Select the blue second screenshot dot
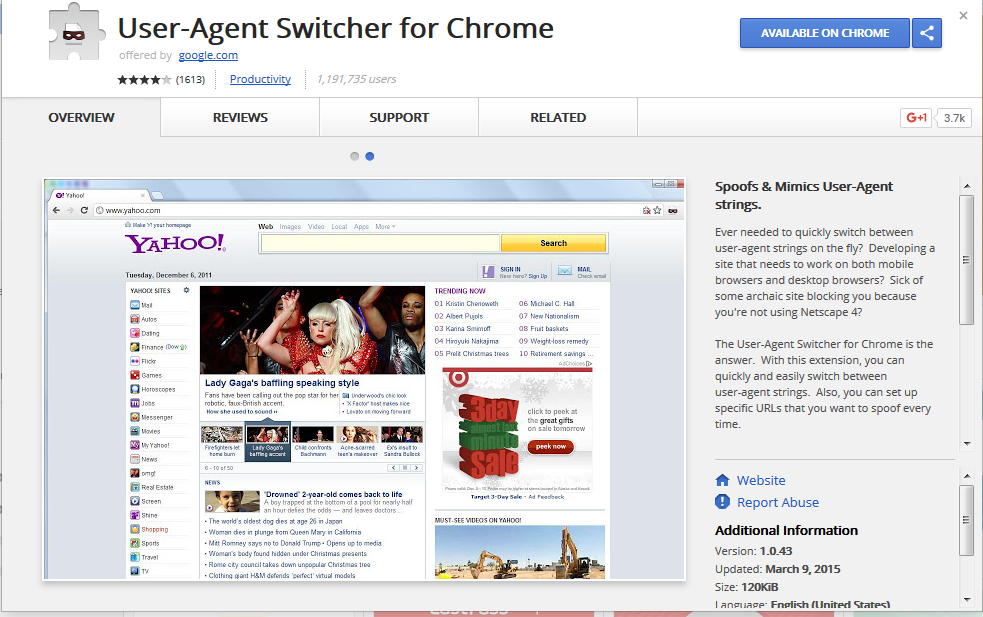Image resolution: width=983 pixels, height=617 pixels. pos(370,156)
